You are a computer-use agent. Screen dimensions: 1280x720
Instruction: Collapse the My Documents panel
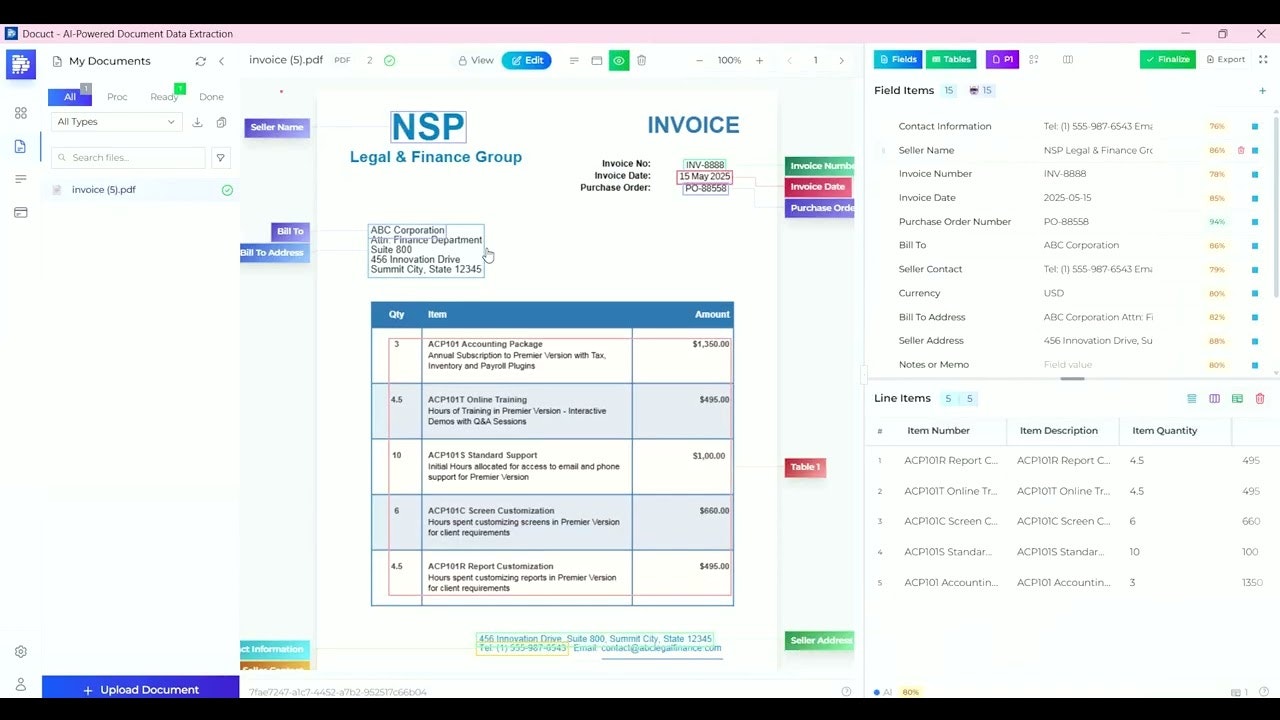(221, 61)
